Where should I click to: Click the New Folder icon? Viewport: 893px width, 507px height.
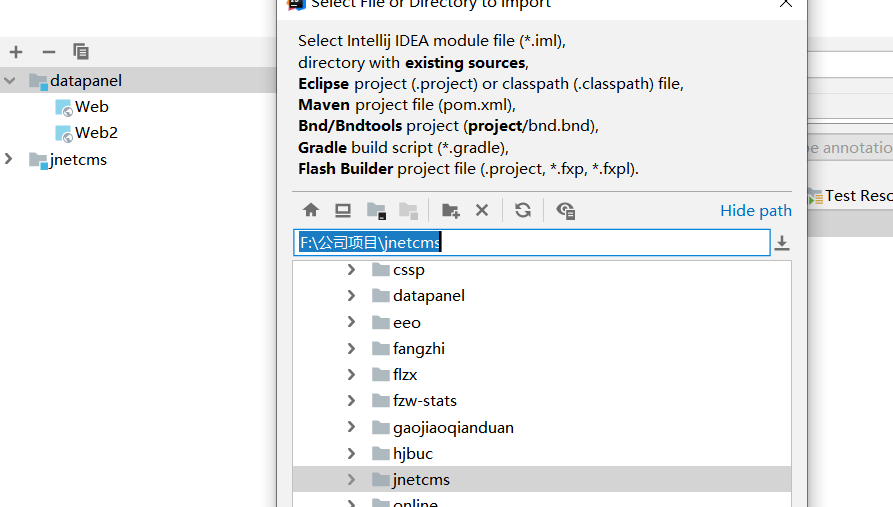[x=451, y=210]
